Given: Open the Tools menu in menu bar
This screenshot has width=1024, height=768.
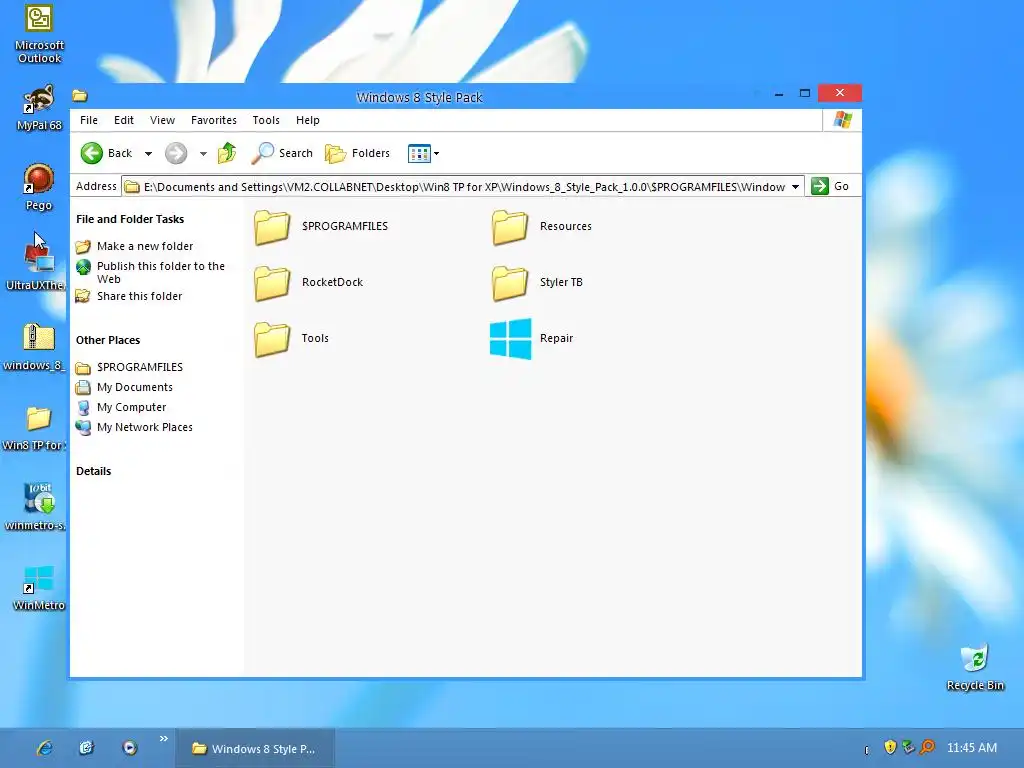Looking at the screenshot, I should click(266, 120).
